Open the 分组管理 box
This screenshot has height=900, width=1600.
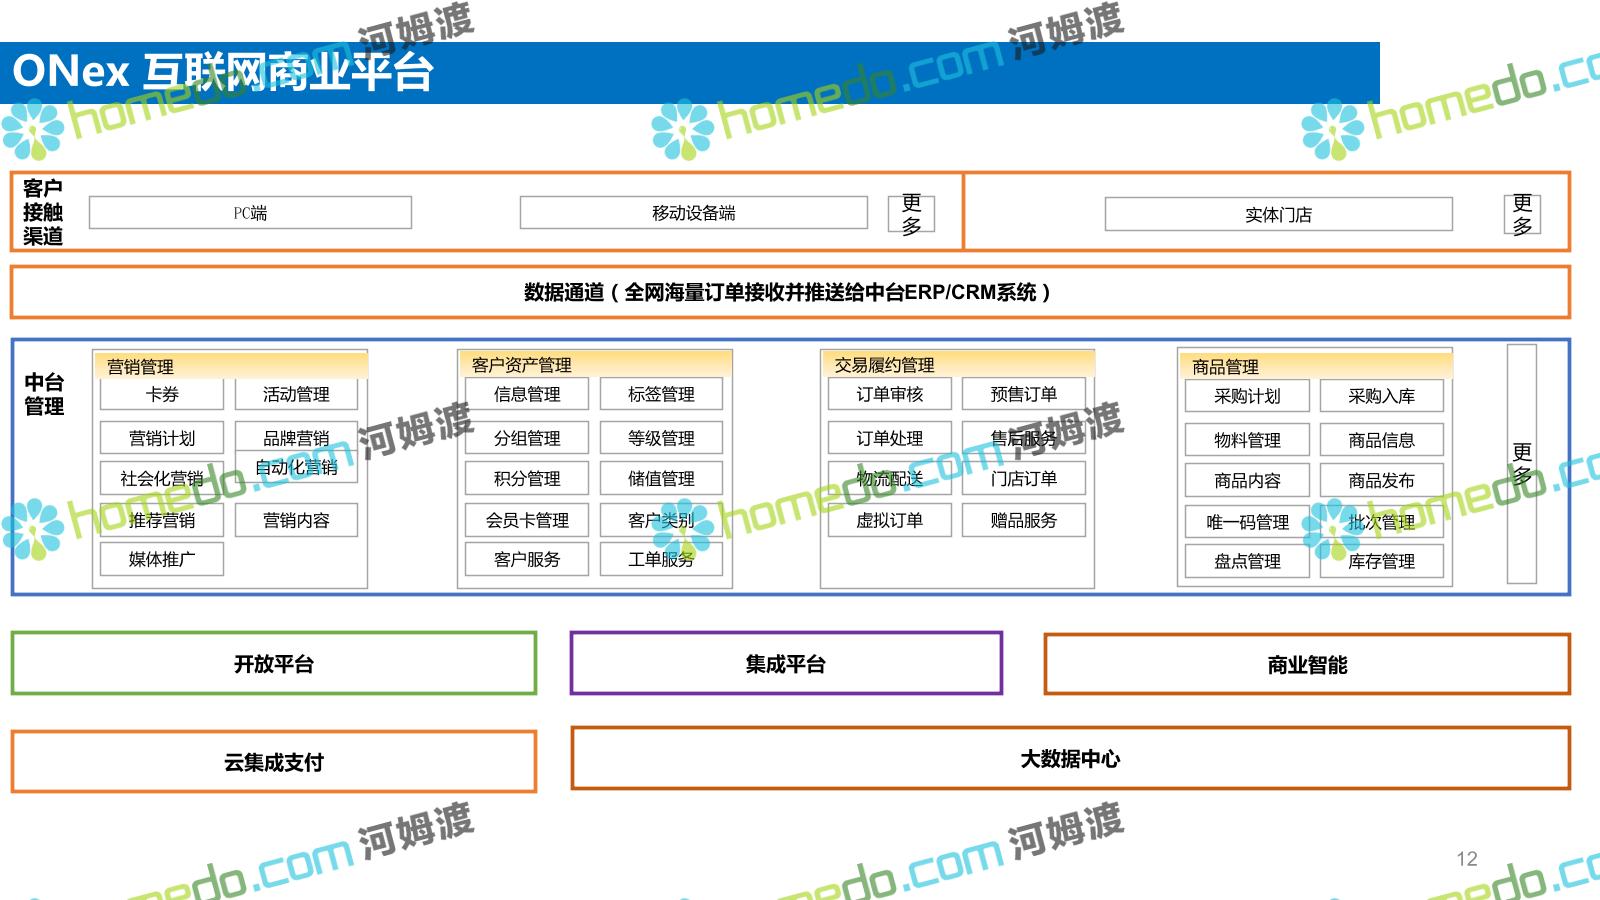[x=527, y=438]
